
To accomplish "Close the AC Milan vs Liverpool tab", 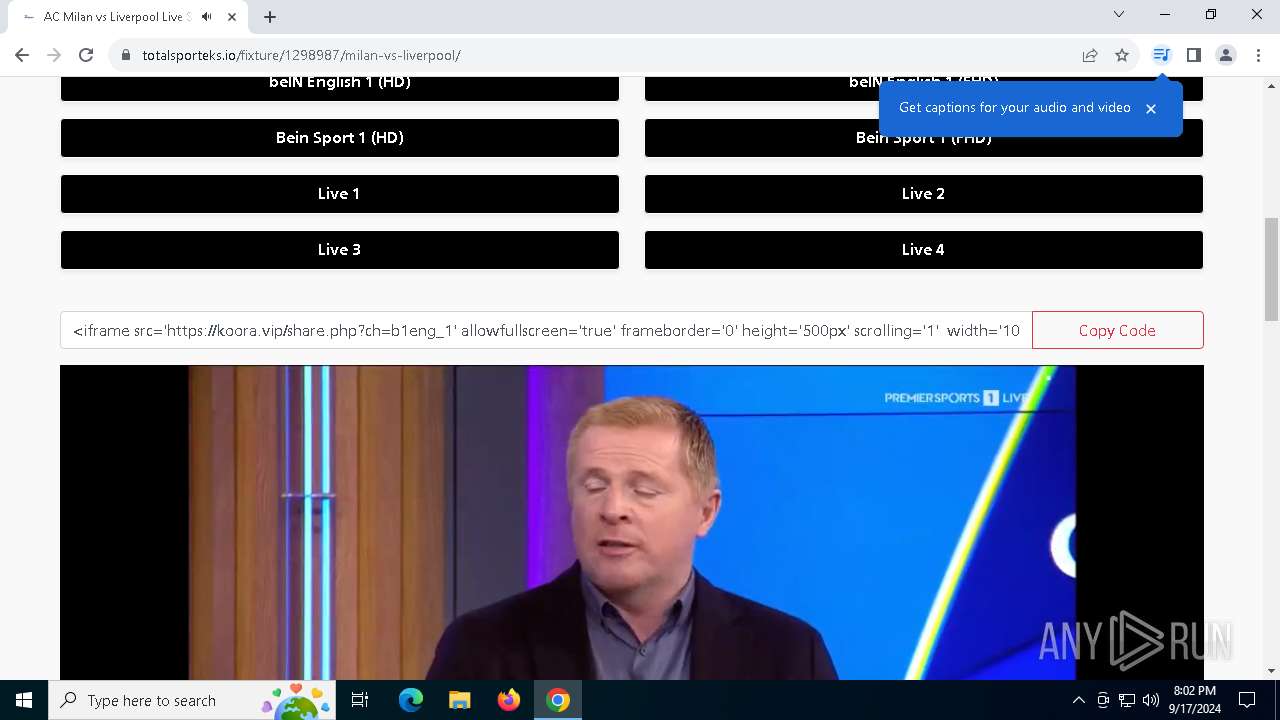I will [233, 17].
